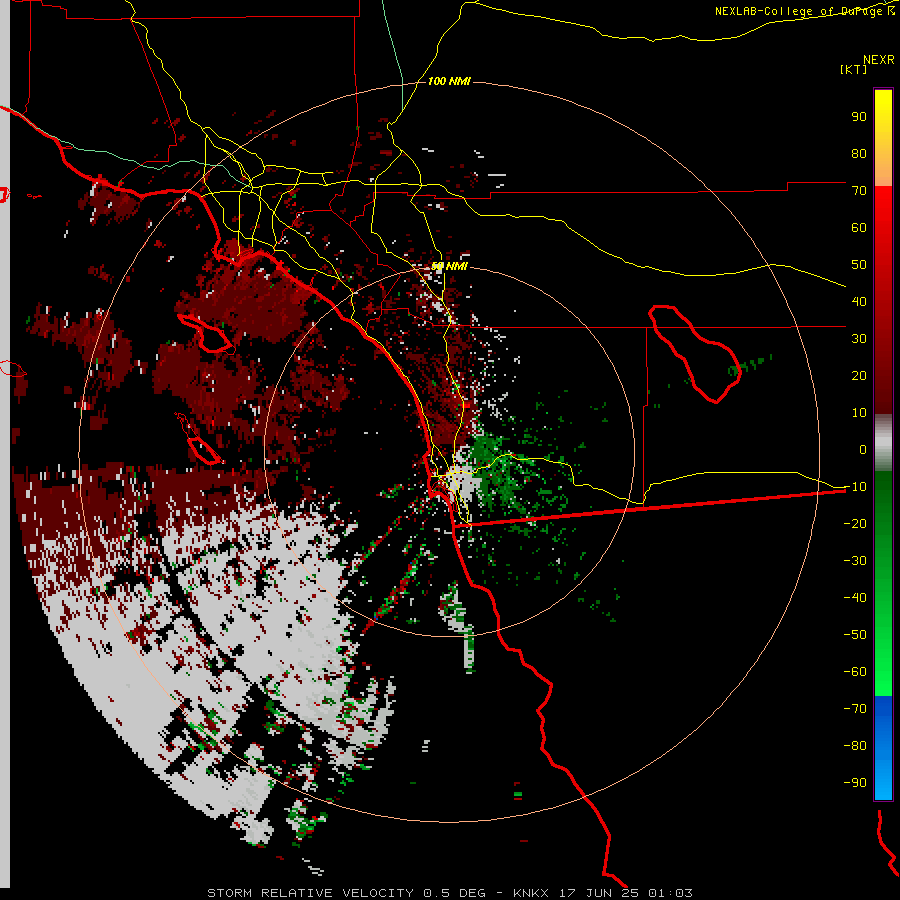The height and width of the screenshot is (900, 900).
Task: Select the -10 value on velocity scale
Action: (x=855, y=487)
